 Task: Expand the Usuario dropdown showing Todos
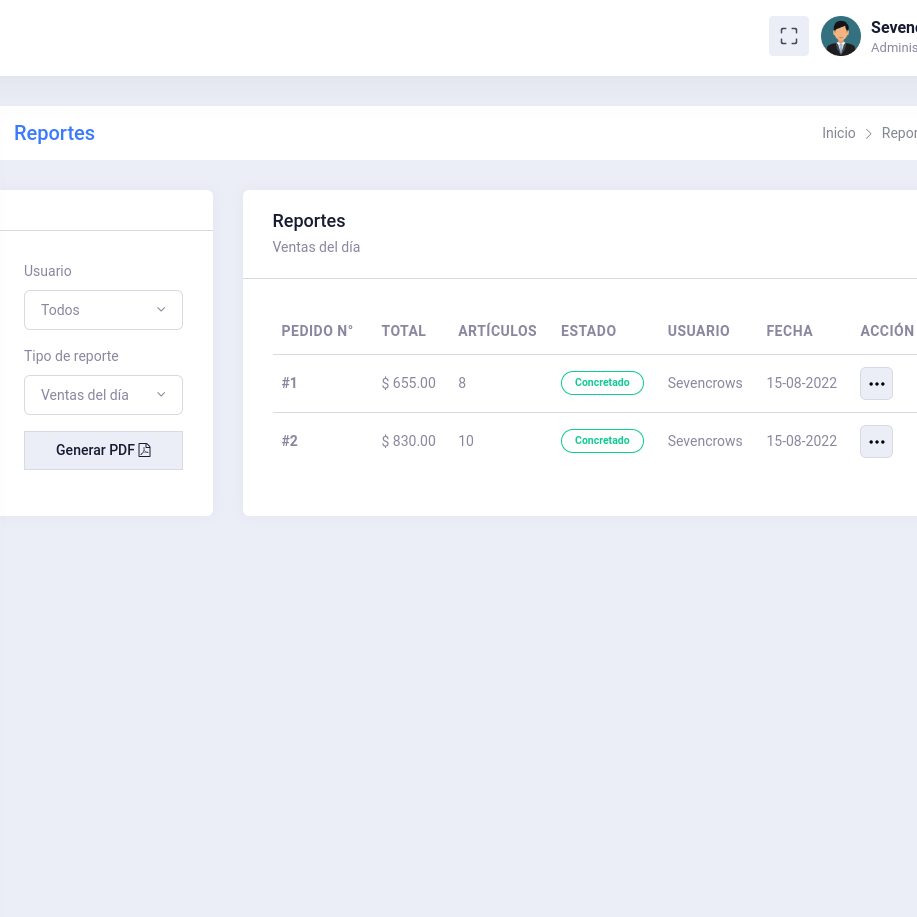point(103,310)
